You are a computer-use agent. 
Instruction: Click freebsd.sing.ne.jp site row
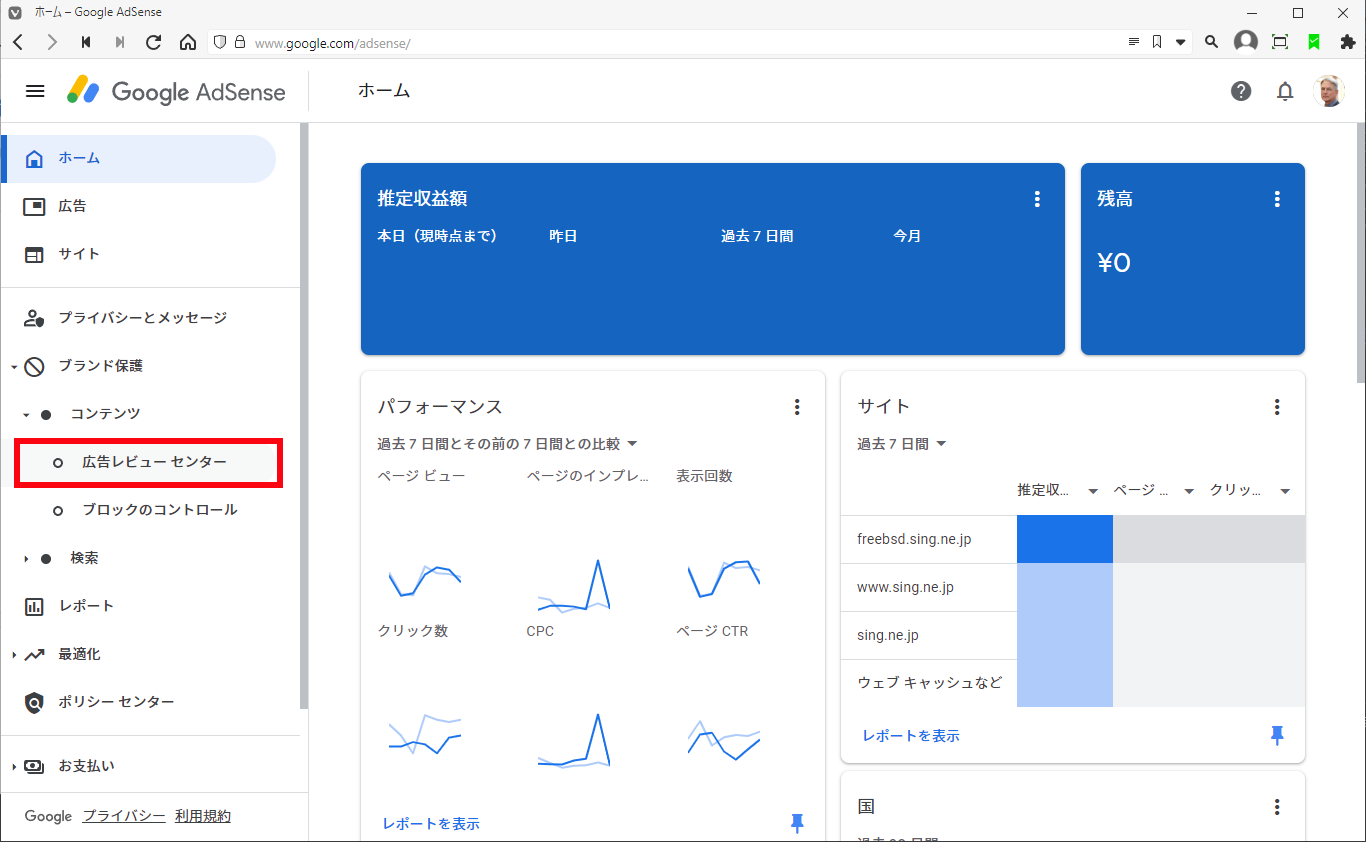(x=1073, y=540)
